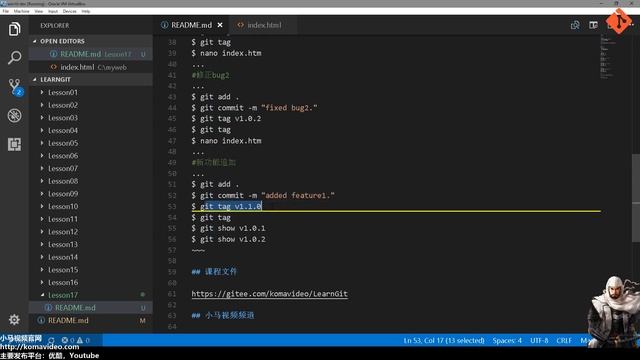This screenshot has width=640, height=360.
Task: Expand the Lesson13 folder
Action: [x=91, y=244]
